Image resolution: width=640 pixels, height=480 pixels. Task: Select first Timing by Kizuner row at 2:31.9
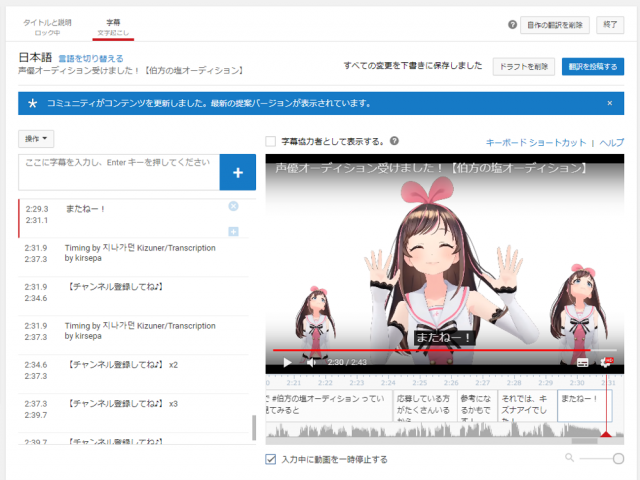pyautogui.click(x=133, y=257)
